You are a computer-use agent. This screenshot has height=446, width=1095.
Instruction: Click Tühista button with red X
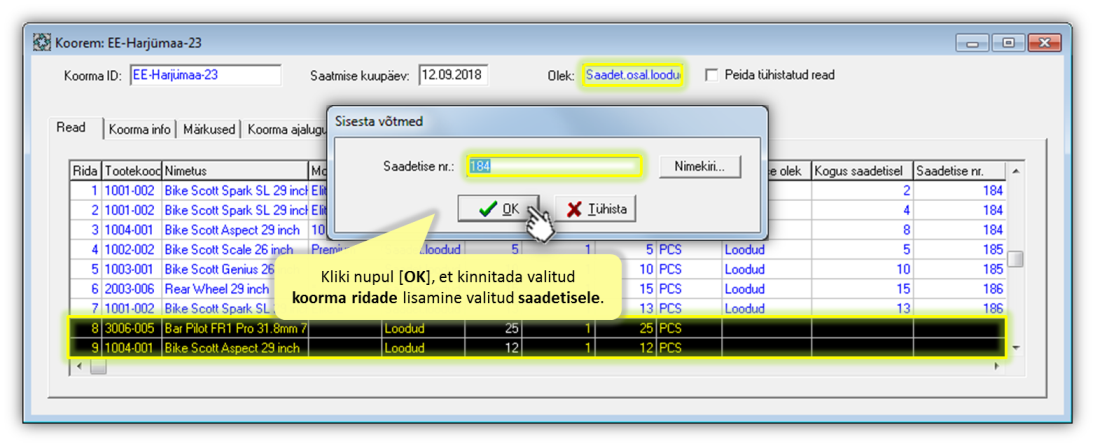pyautogui.click(x=596, y=209)
